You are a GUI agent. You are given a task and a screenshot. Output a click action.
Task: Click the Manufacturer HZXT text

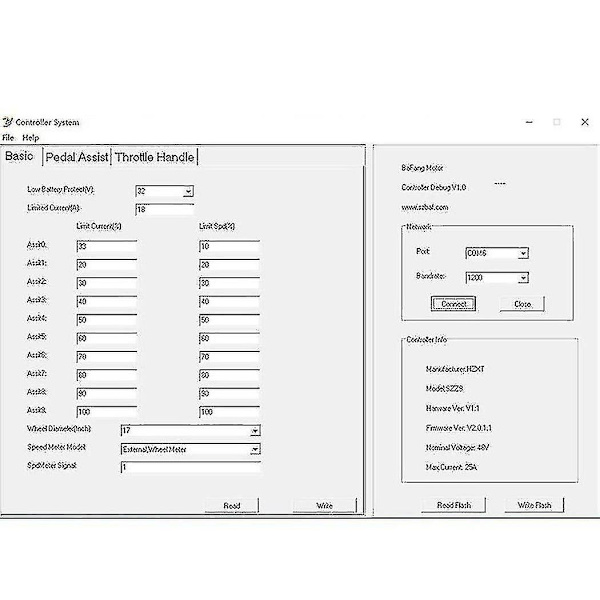point(455,369)
